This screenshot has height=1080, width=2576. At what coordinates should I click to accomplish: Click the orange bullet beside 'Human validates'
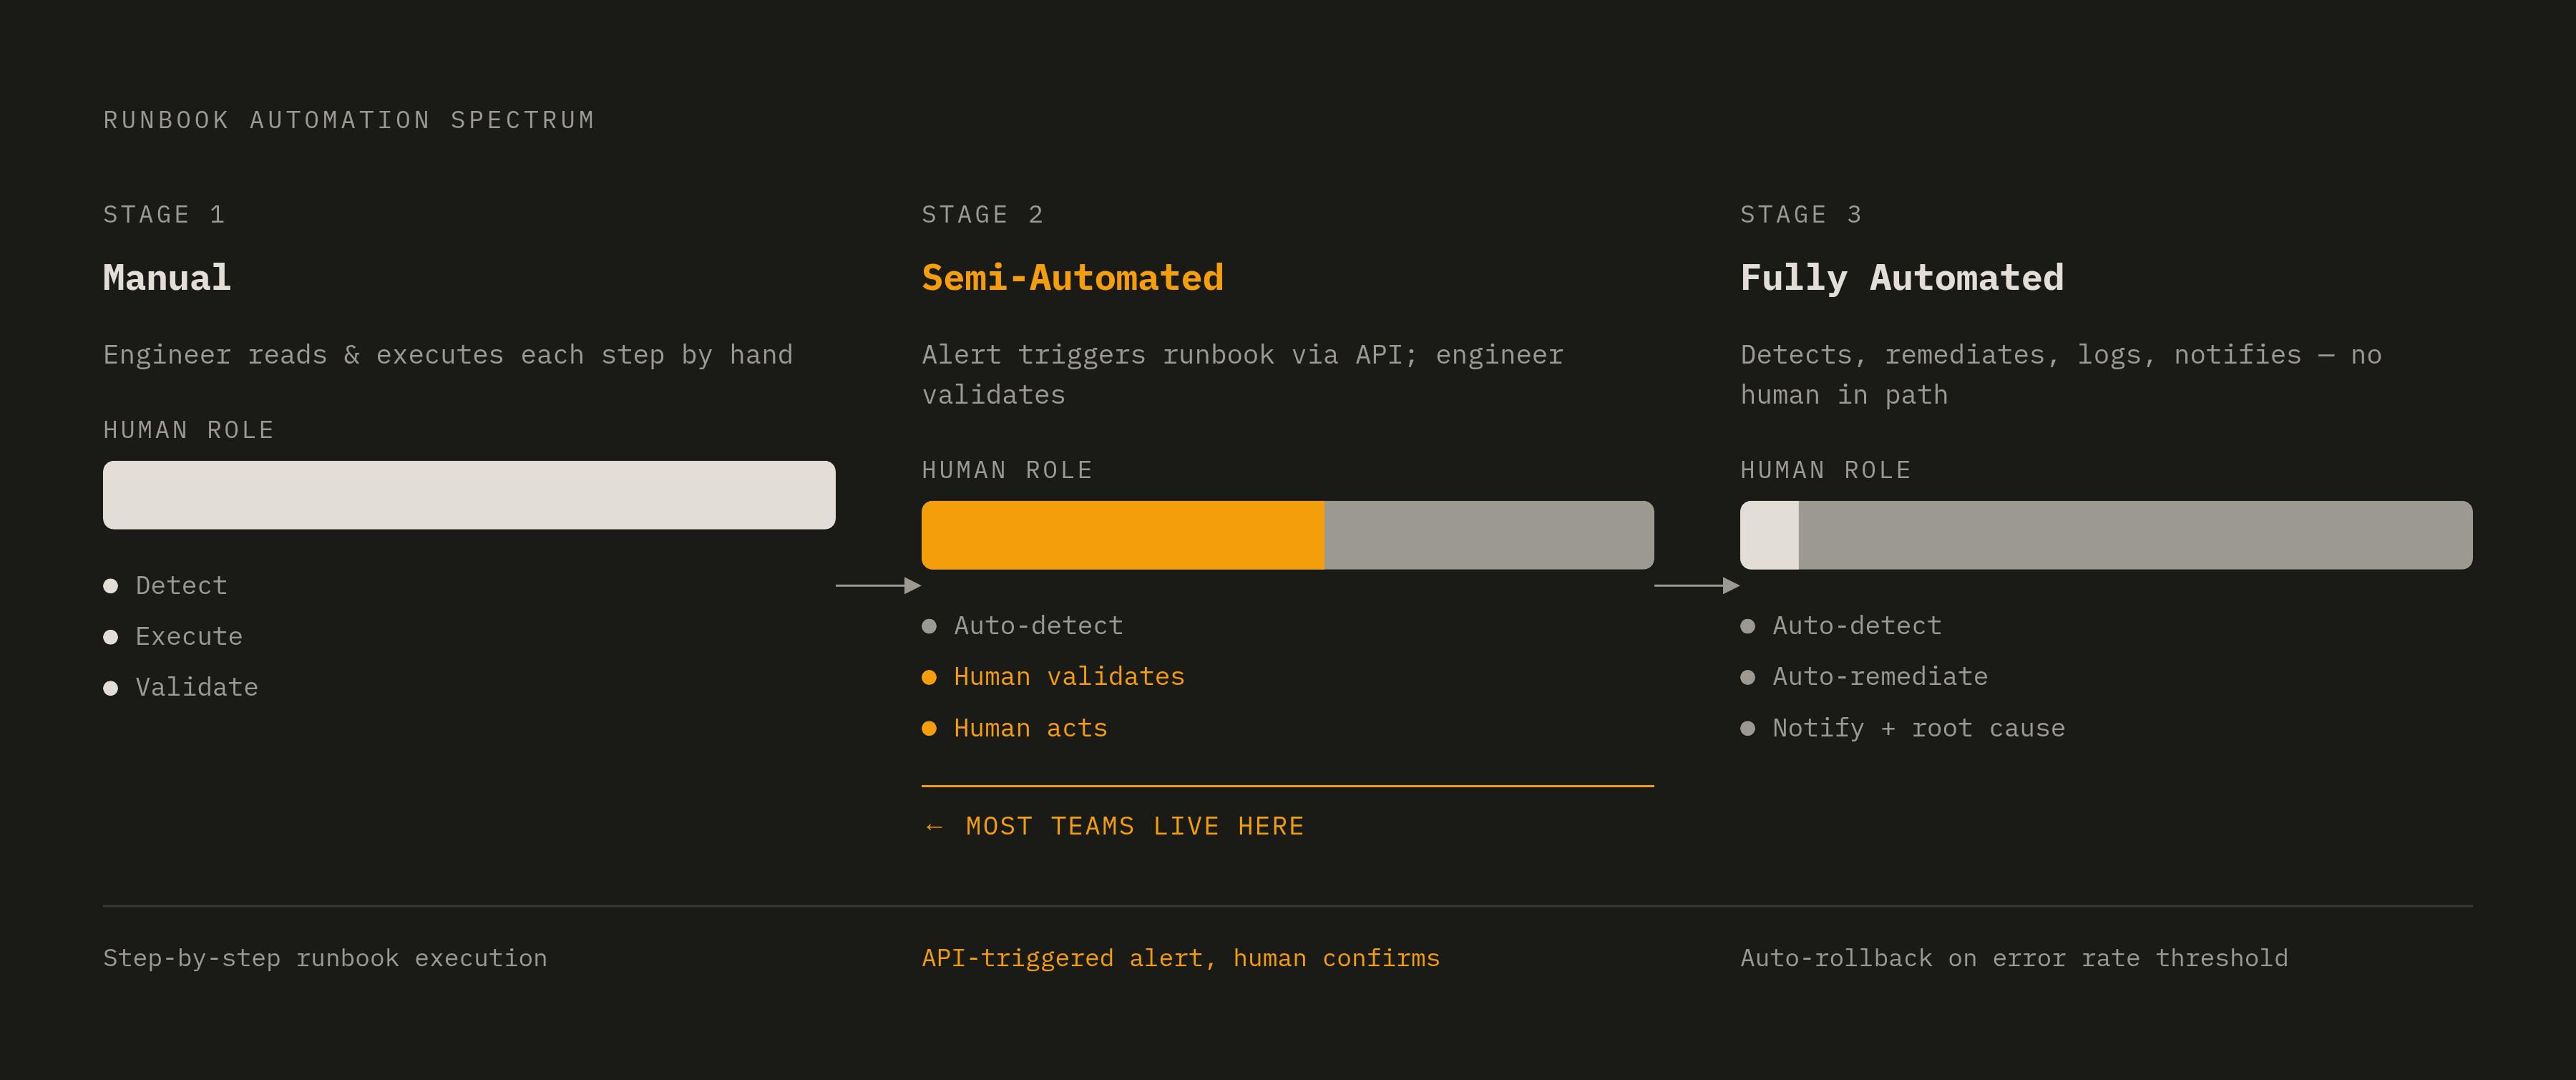pyautogui.click(x=929, y=677)
